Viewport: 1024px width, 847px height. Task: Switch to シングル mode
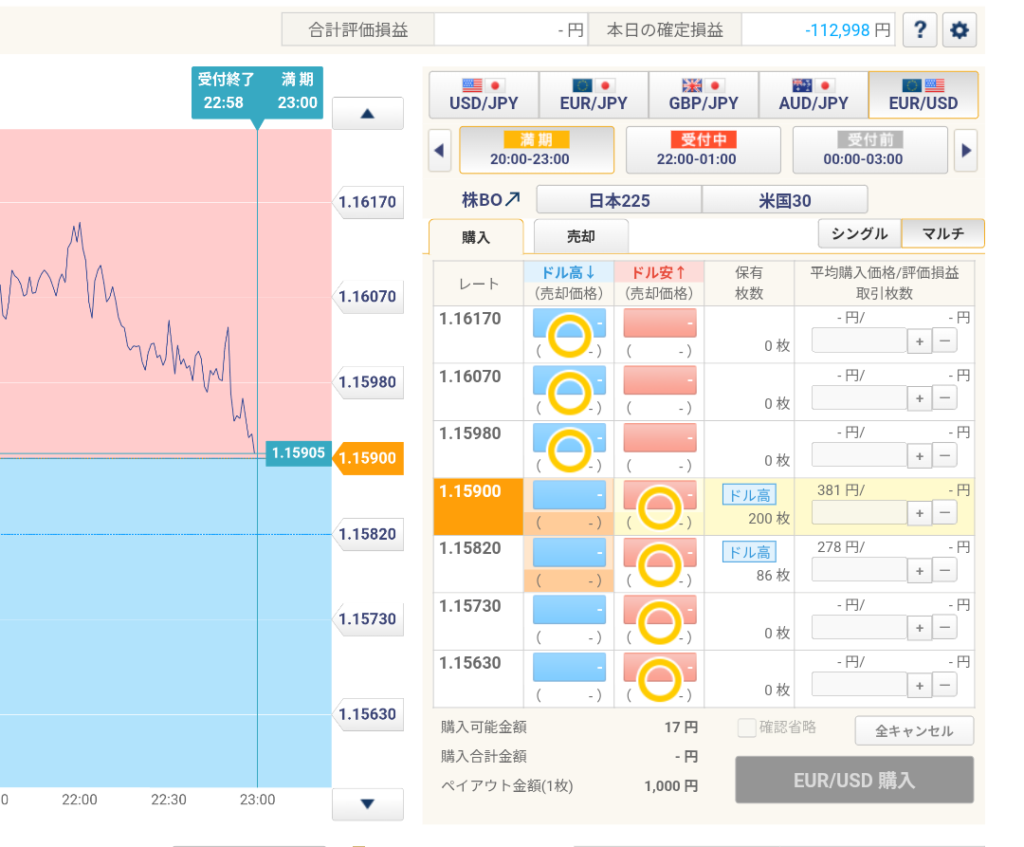859,234
